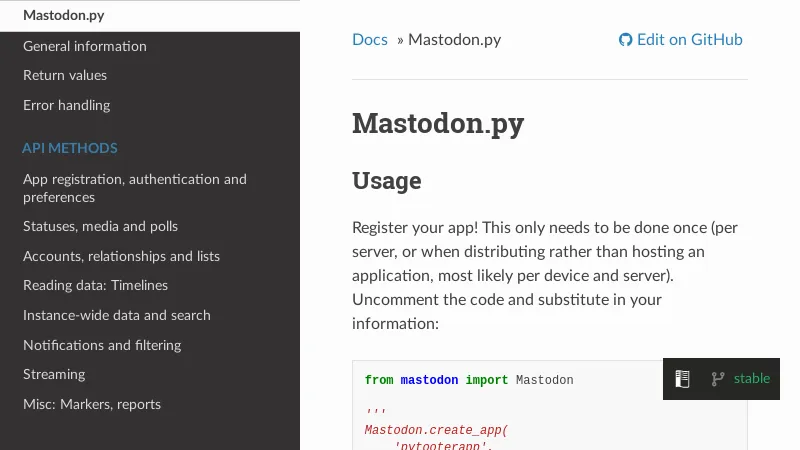Image resolution: width=800 pixels, height=450 pixels.
Task: Open Statuses, media and polls page
Action: point(100,226)
